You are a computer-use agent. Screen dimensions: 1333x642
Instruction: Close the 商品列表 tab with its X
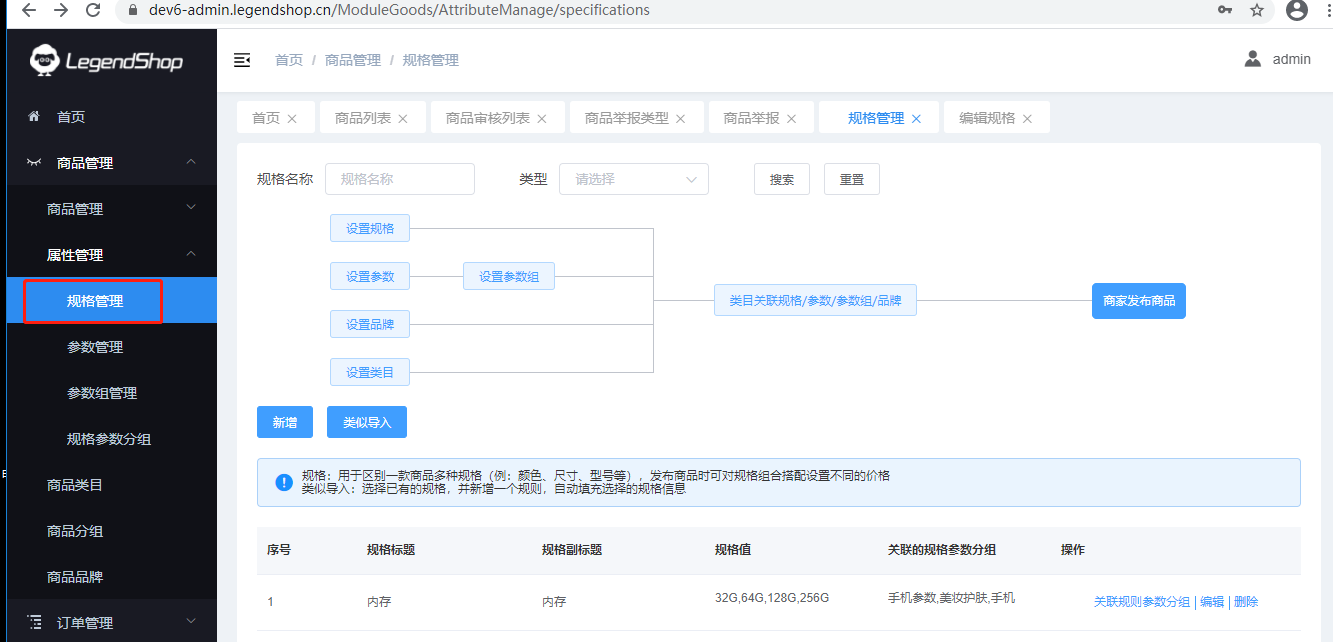point(403,118)
